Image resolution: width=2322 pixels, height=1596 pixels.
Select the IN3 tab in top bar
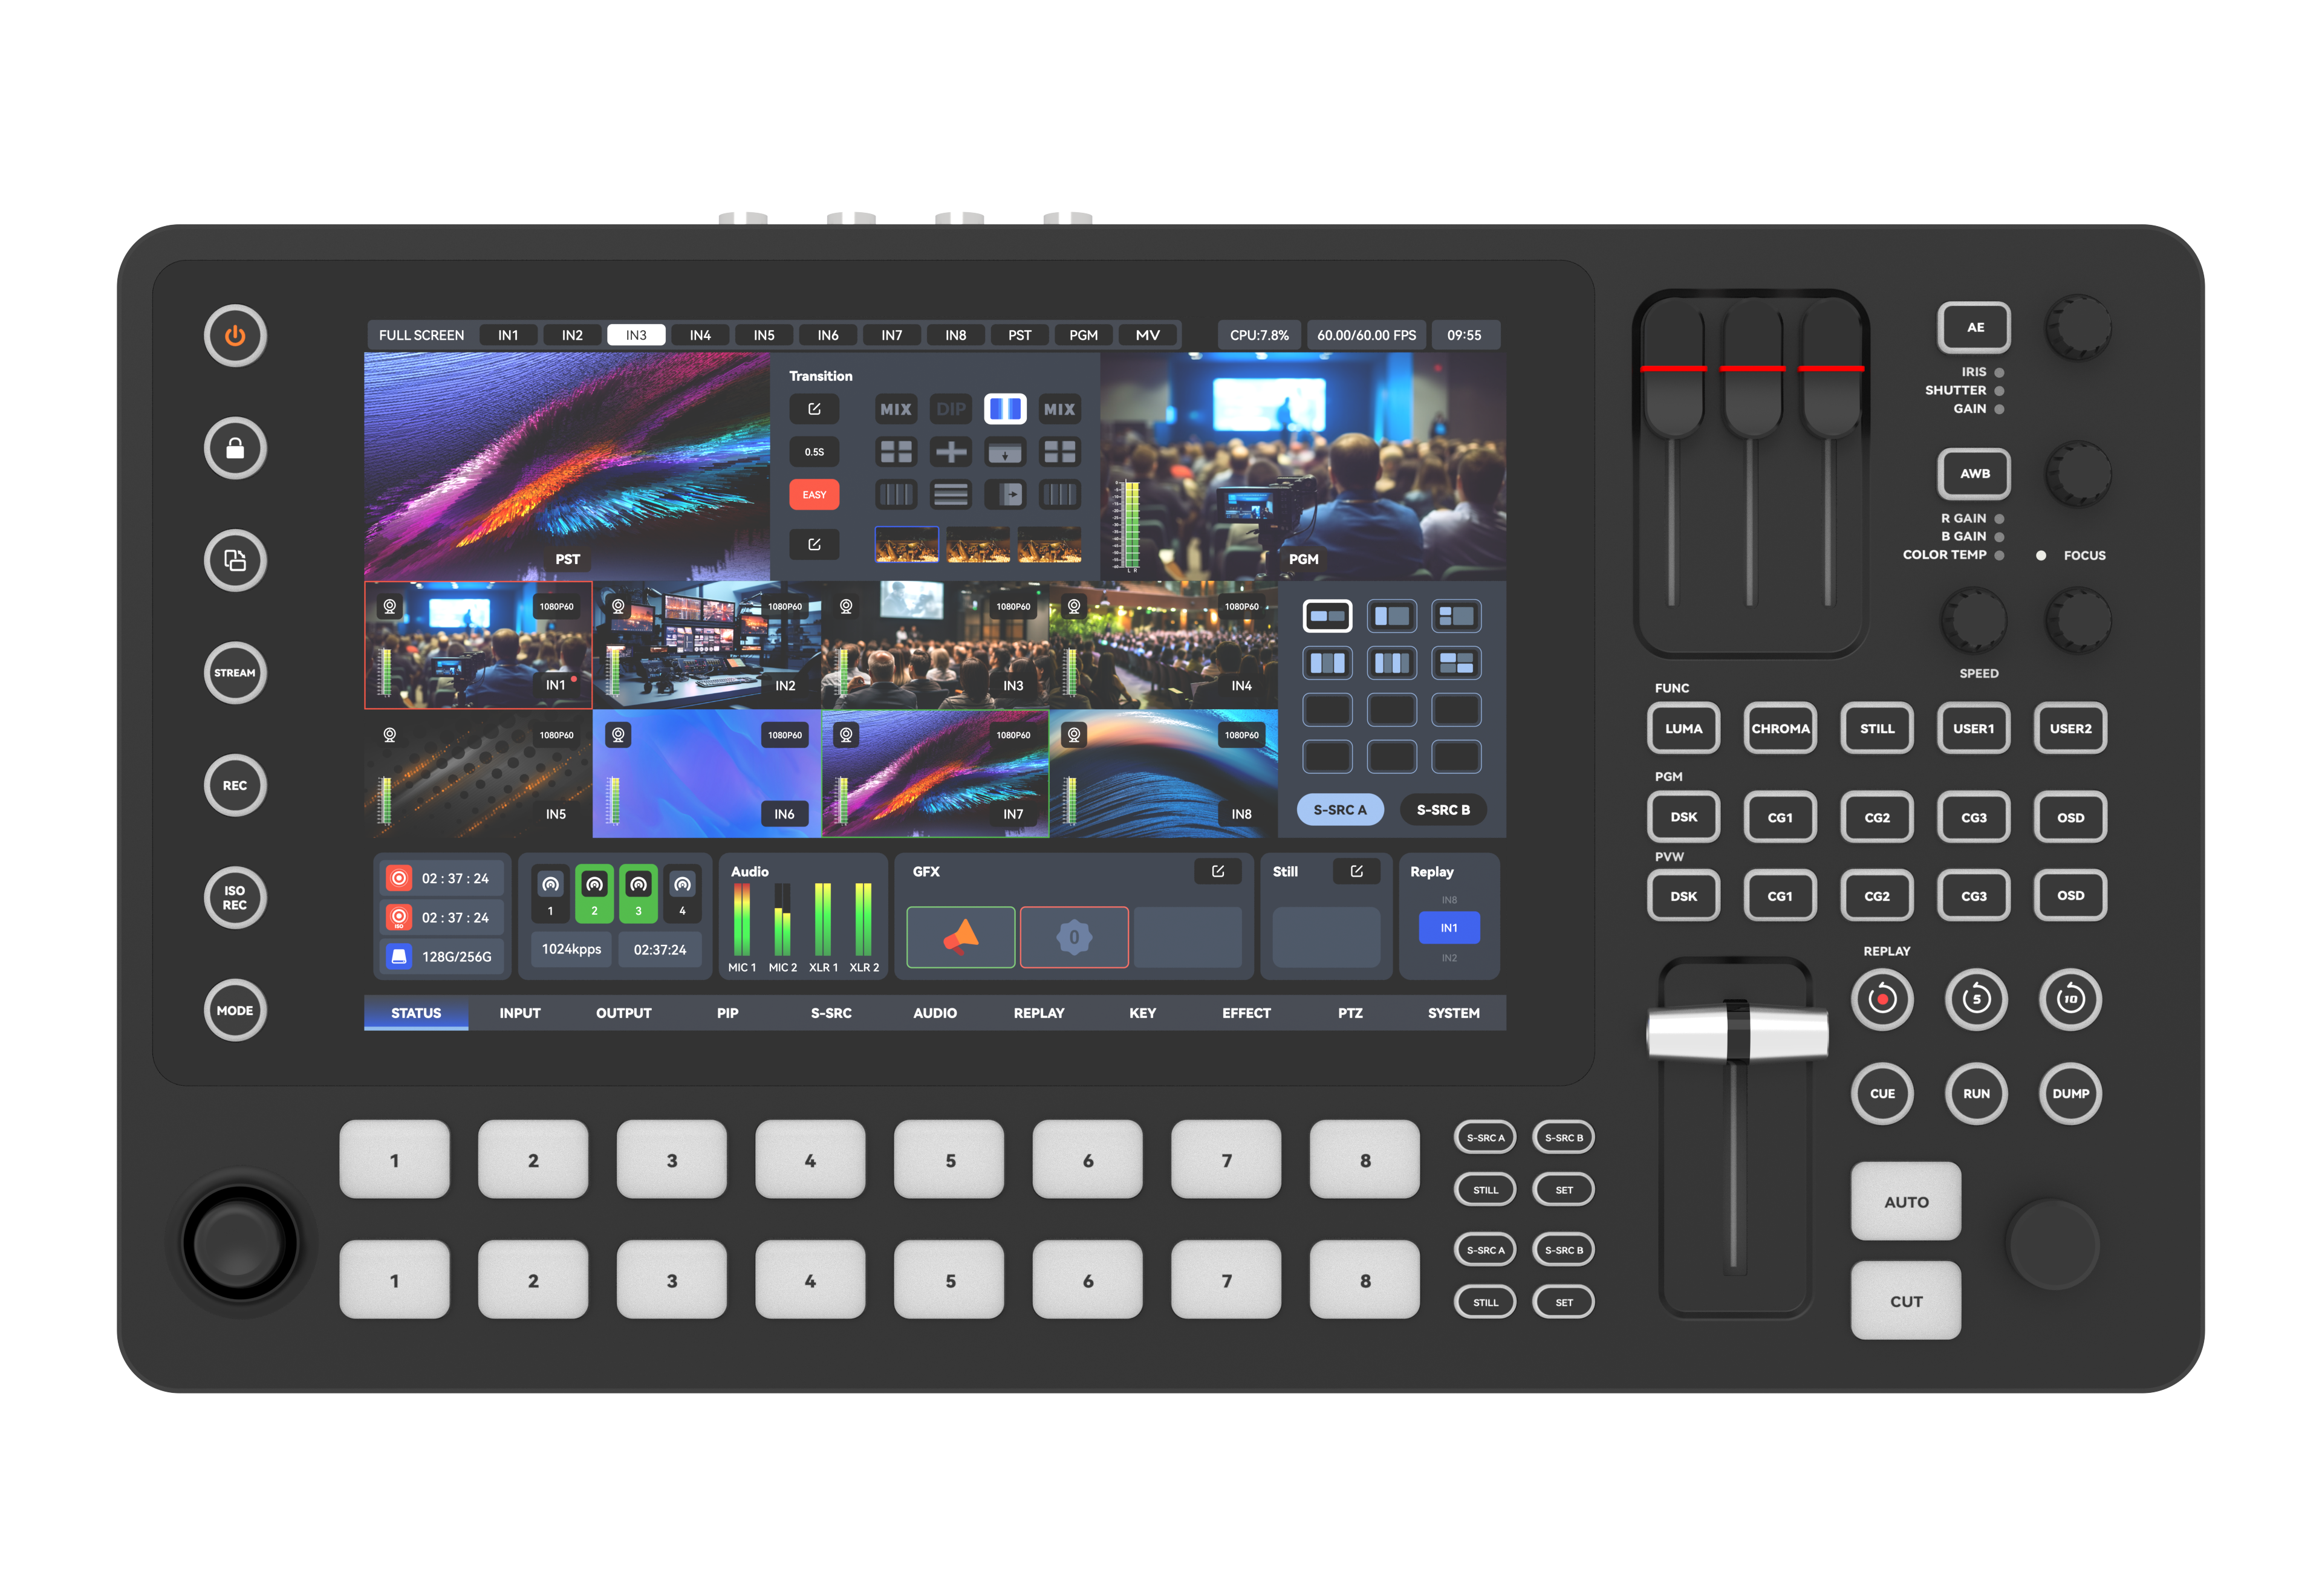(636, 335)
